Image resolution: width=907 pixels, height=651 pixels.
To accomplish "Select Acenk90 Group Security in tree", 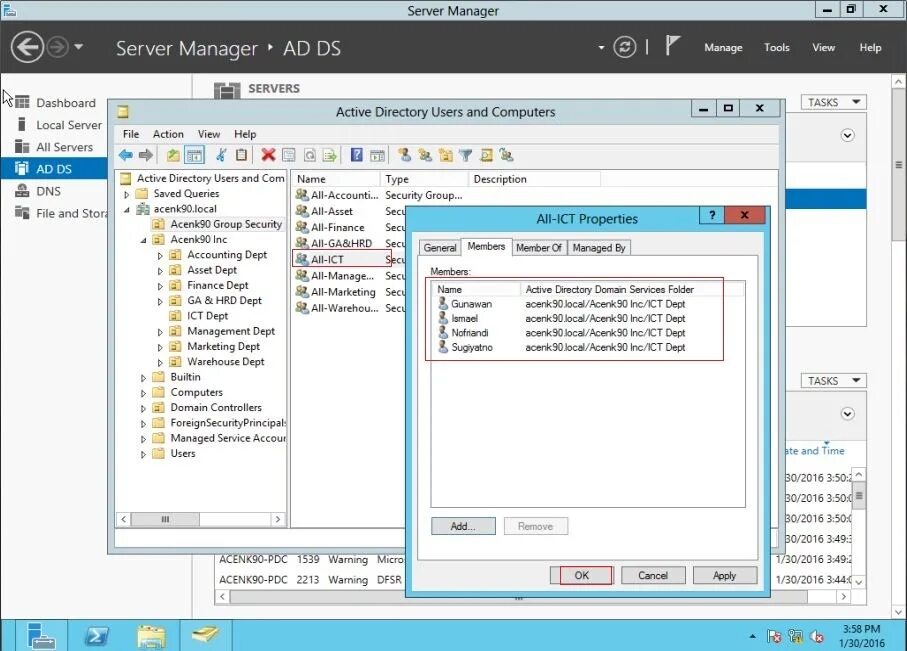I will point(226,225).
